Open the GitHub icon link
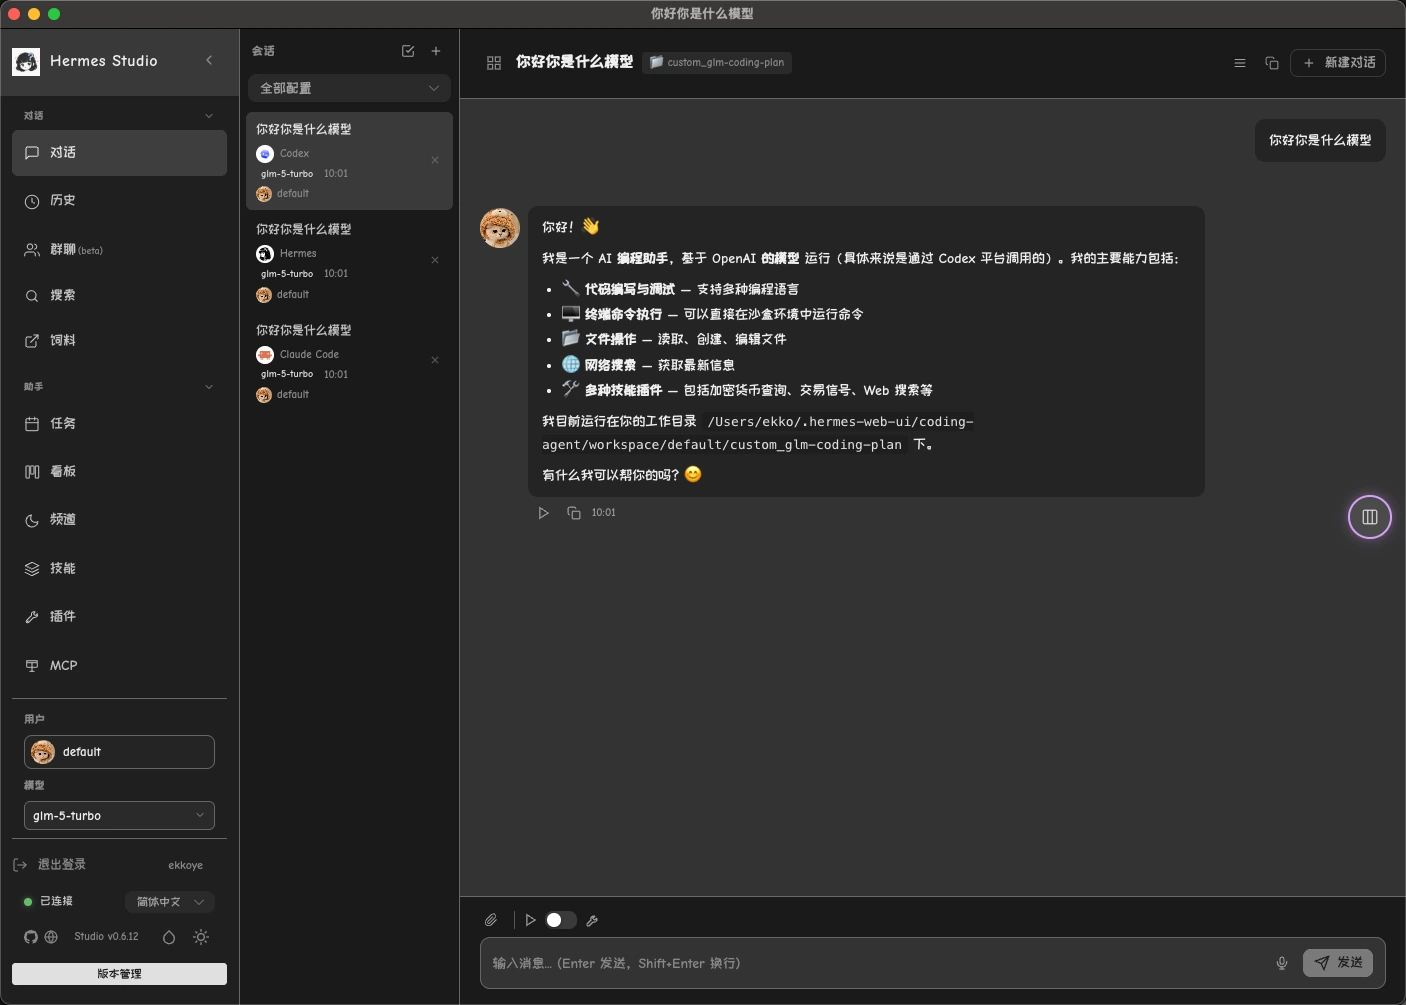The image size is (1406, 1005). 31,937
